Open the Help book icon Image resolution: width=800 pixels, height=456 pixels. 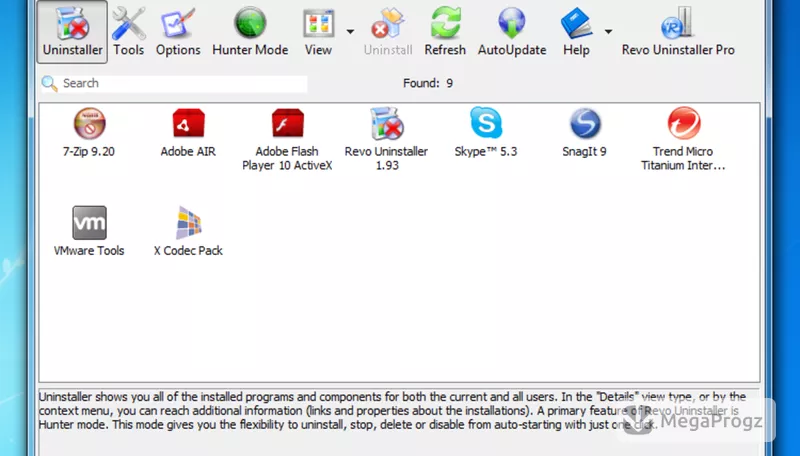[576, 23]
